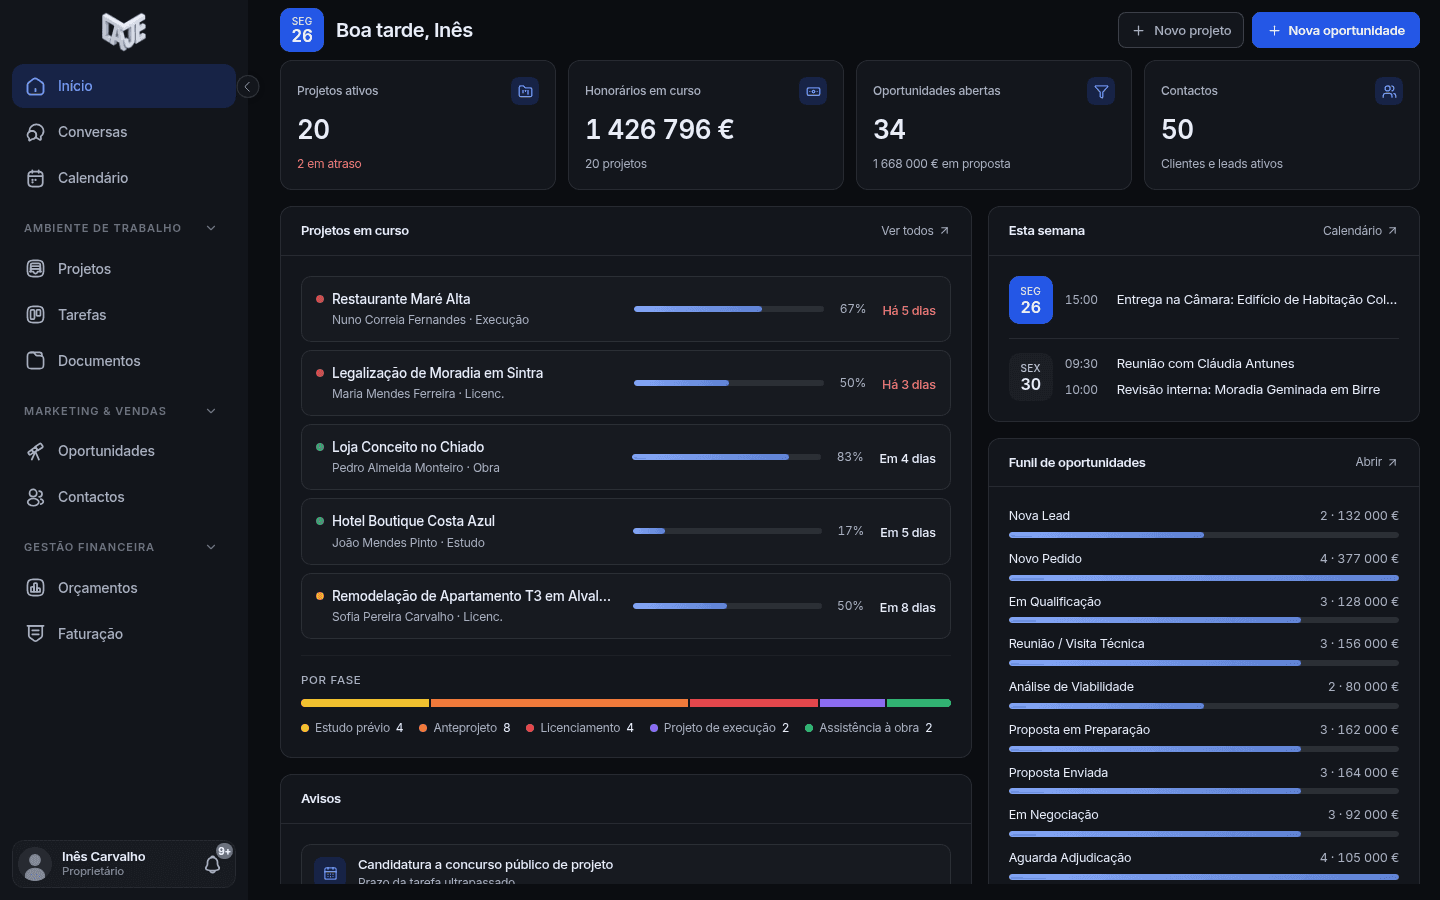The width and height of the screenshot is (1440, 900).
Task: Click the Documentos folder icon in sidebar
Action: 35,361
